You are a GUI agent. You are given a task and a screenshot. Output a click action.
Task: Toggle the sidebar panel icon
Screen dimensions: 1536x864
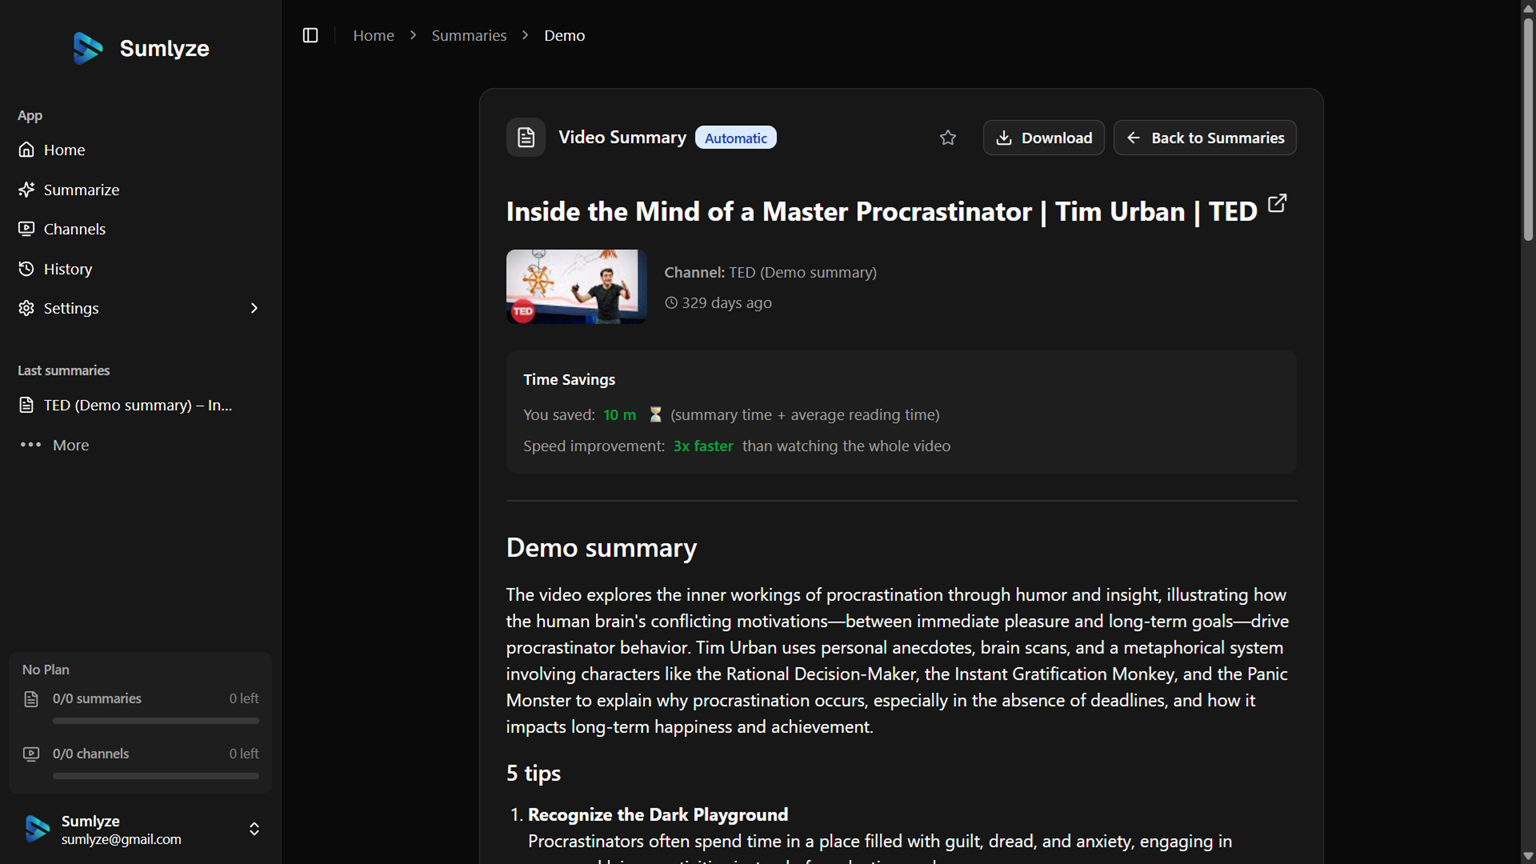tap(310, 35)
